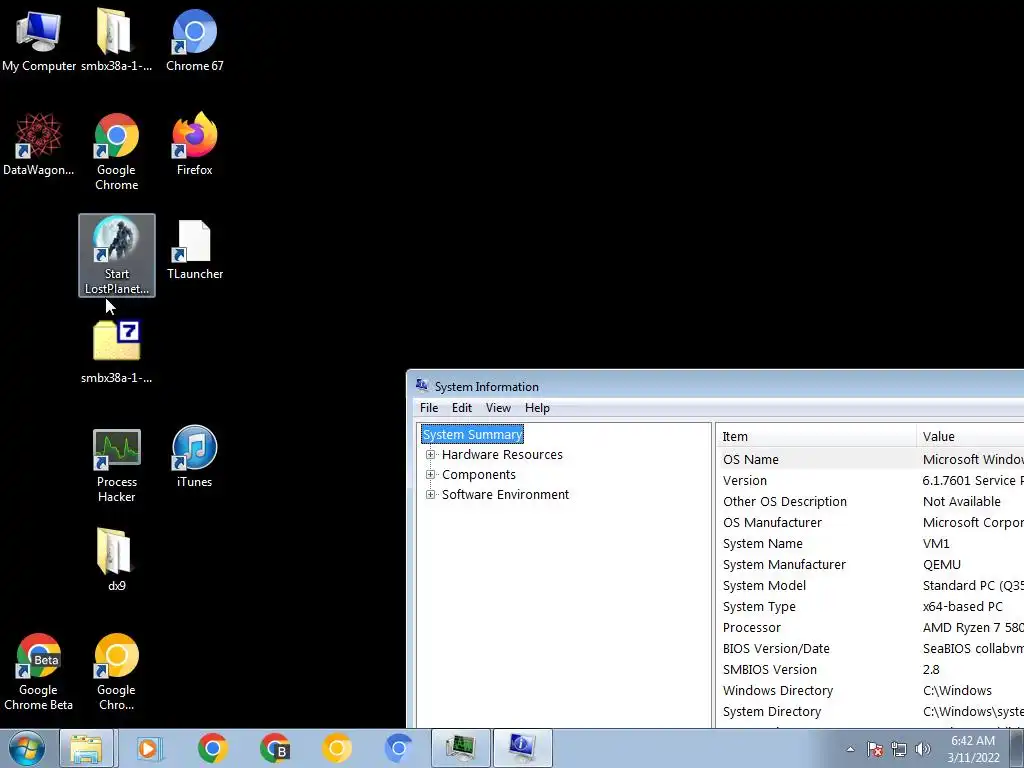
Task: Open Process Hacker desktop shortcut
Action: tap(116, 465)
